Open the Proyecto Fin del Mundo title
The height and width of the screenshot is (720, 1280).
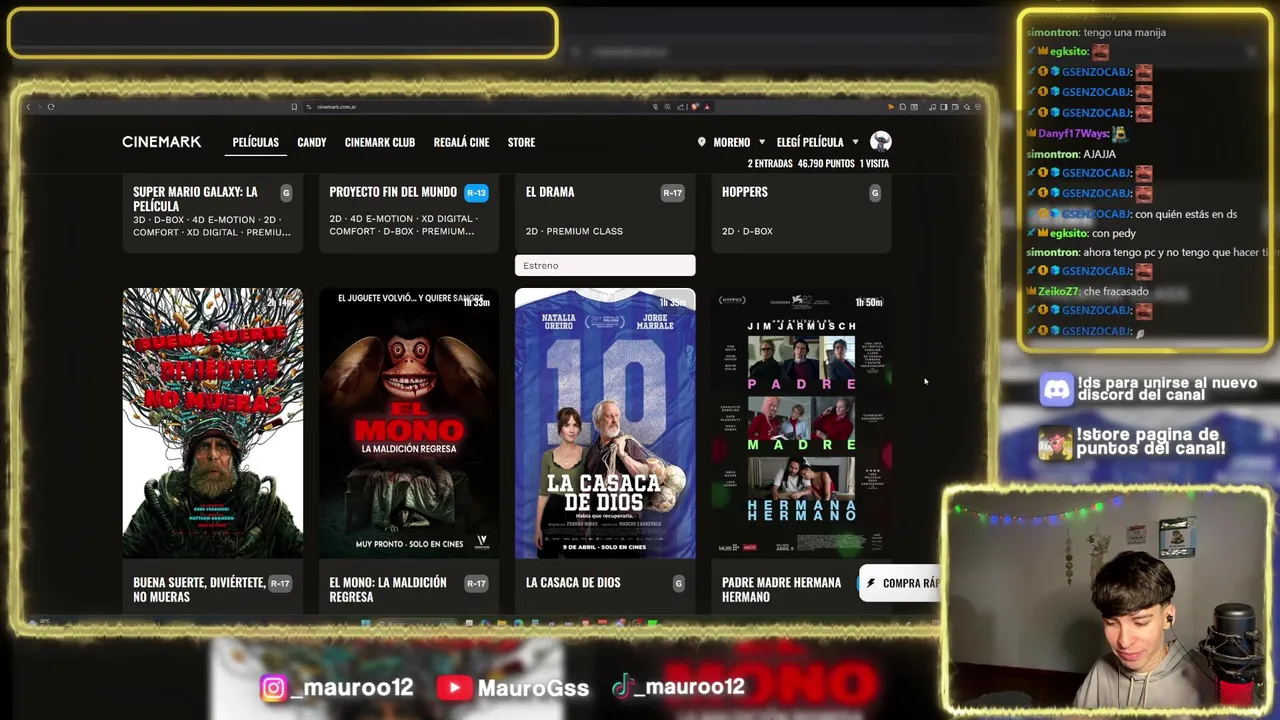point(393,192)
